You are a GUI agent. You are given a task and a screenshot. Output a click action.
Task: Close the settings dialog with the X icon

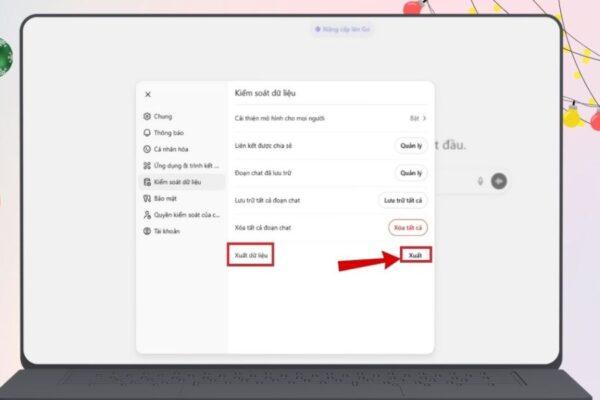pyautogui.click(x=148, y=95)
